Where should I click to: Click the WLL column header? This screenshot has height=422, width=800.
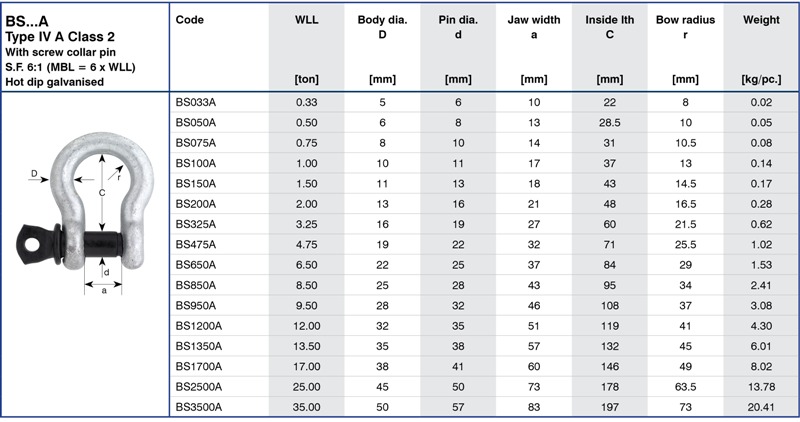pos(307,20)
